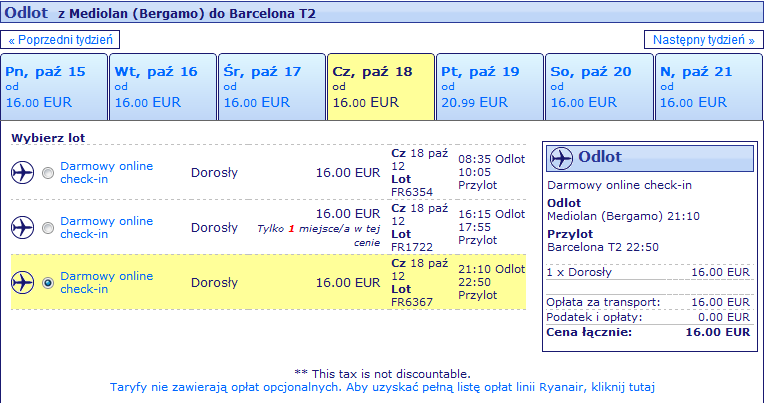
Task: Click the plane icon in Odlot summary
Action: [x=561, y=158]
